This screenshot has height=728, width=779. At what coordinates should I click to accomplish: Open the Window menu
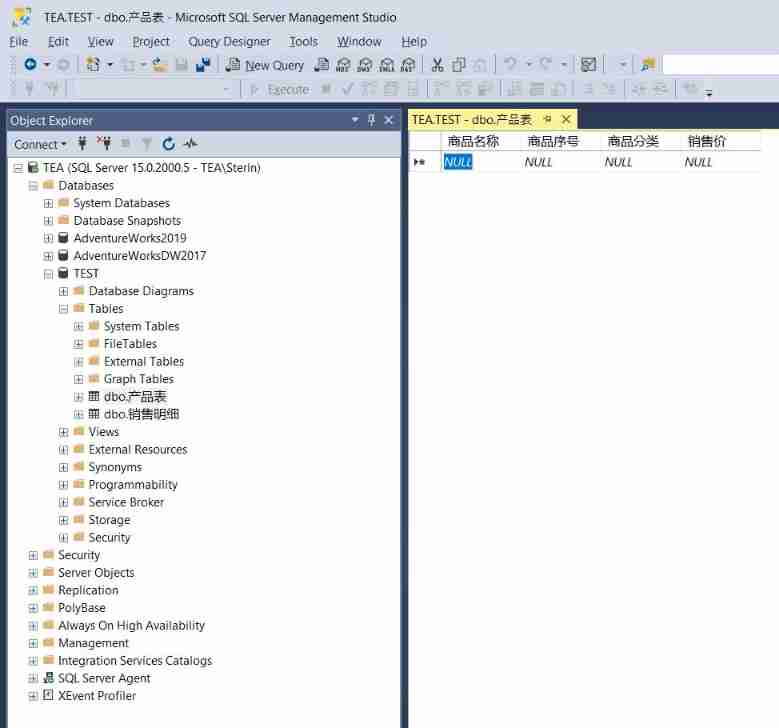point(359,42)
